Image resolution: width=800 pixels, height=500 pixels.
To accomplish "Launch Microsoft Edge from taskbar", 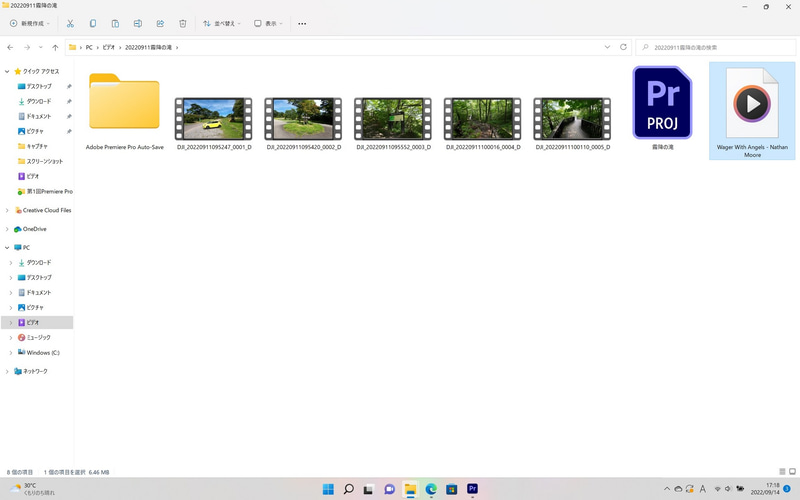I will click(x=431, y=489).
